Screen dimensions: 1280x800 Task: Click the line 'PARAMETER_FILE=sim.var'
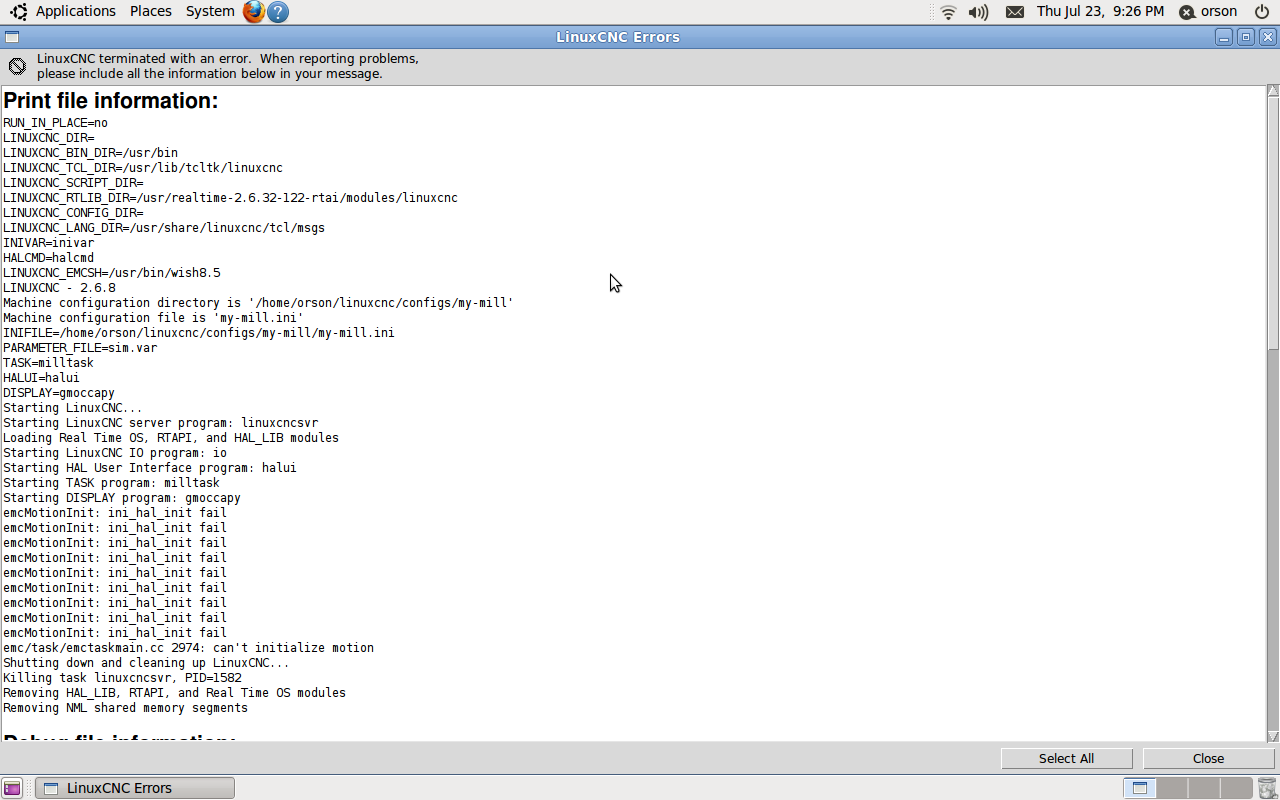(80, 348)
